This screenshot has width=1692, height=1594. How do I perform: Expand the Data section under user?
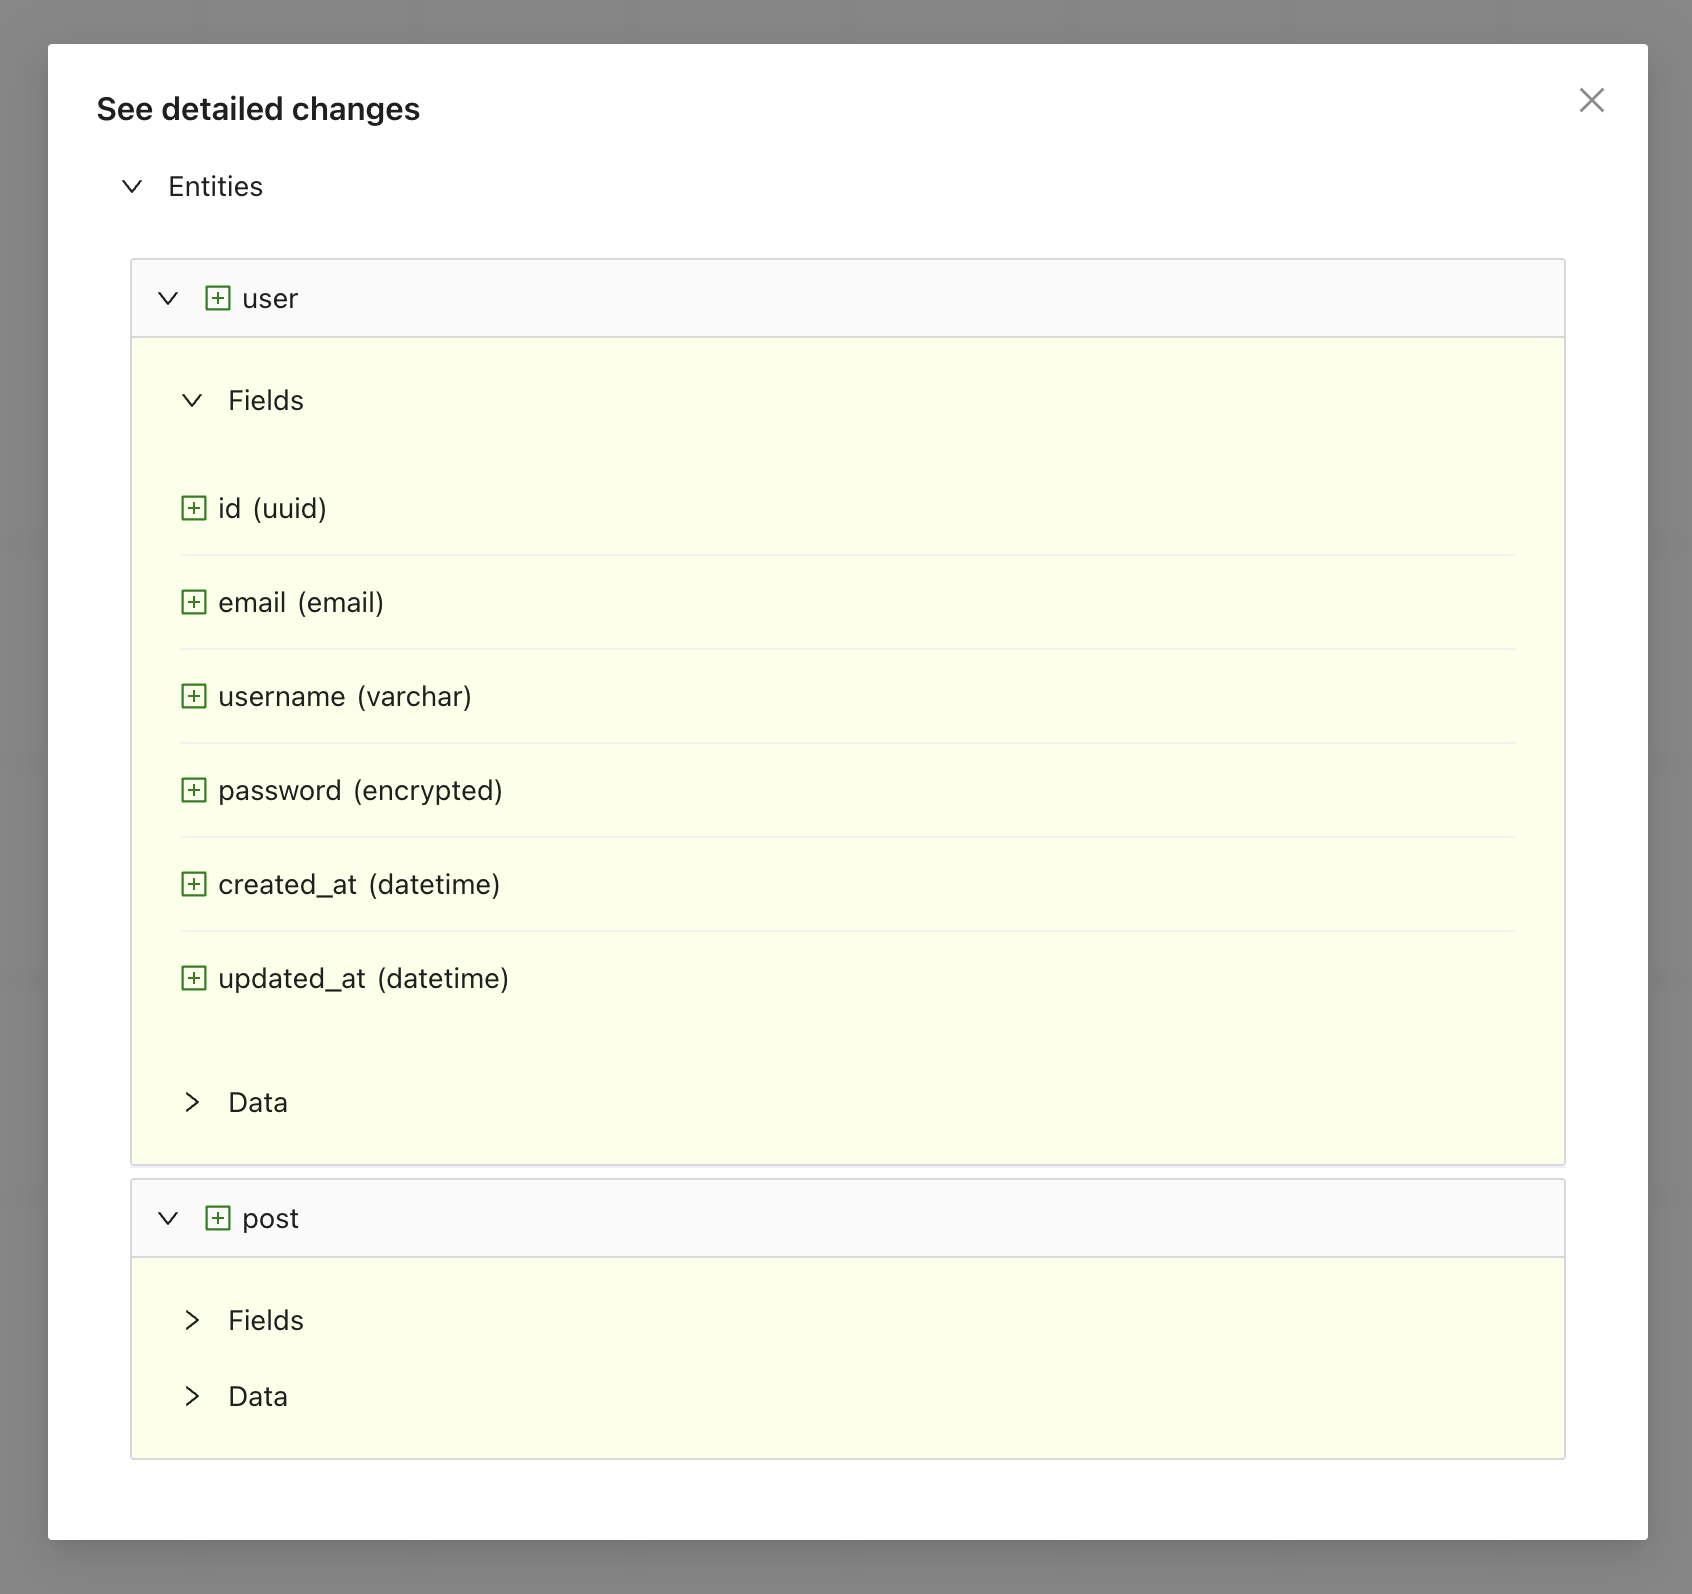tap(192, 1103)
